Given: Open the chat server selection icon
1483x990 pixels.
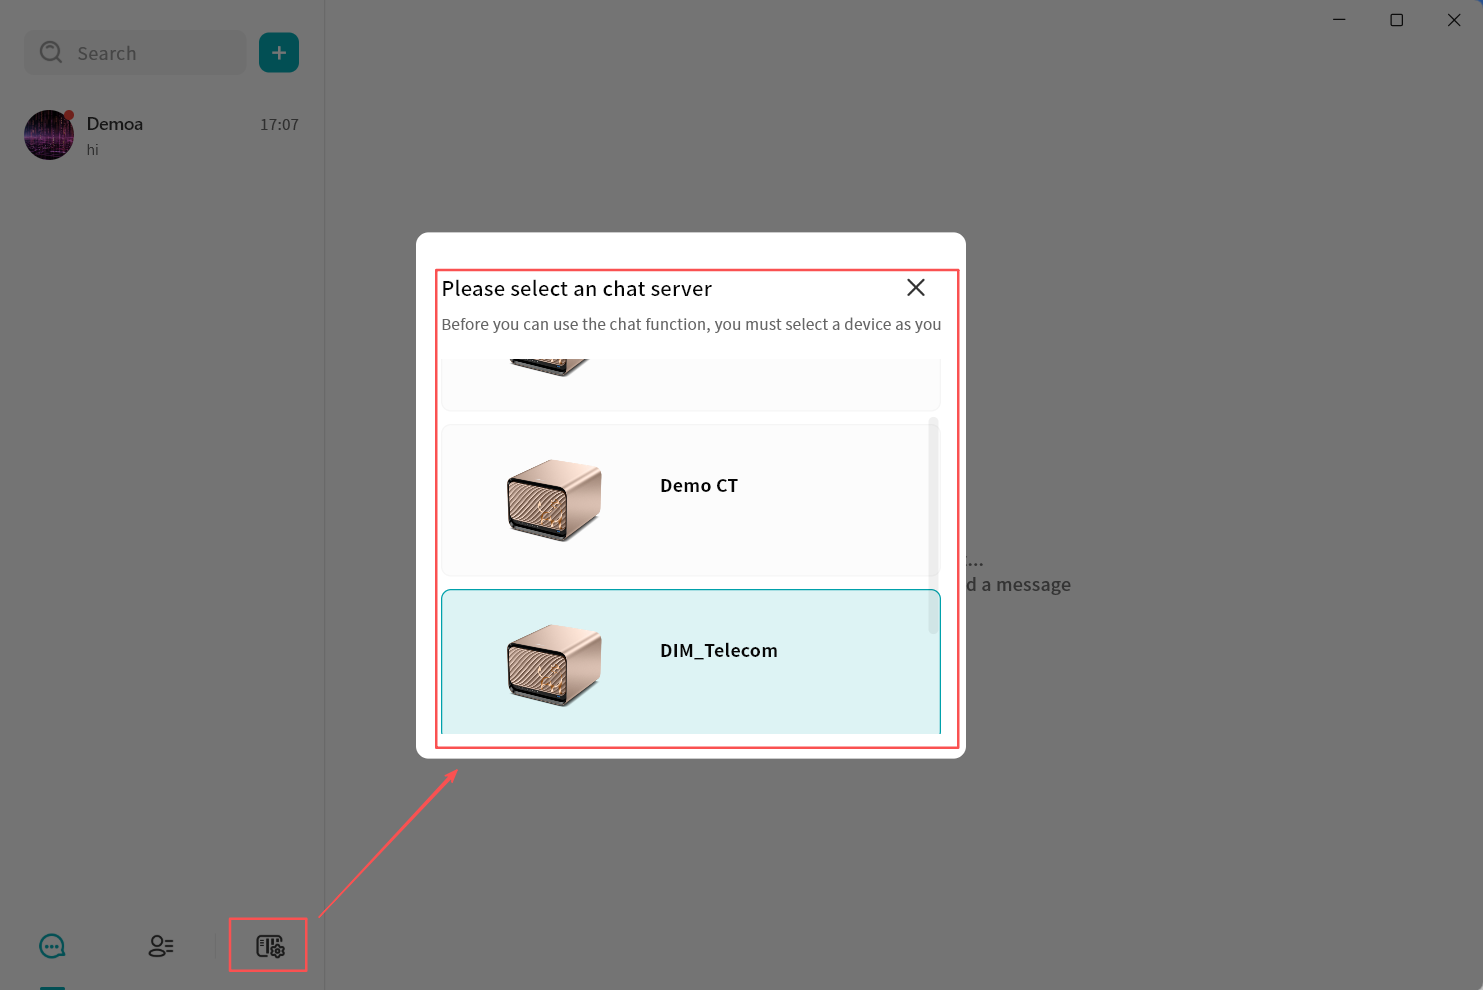Looking at the screenshot, I should click(269, 946).
